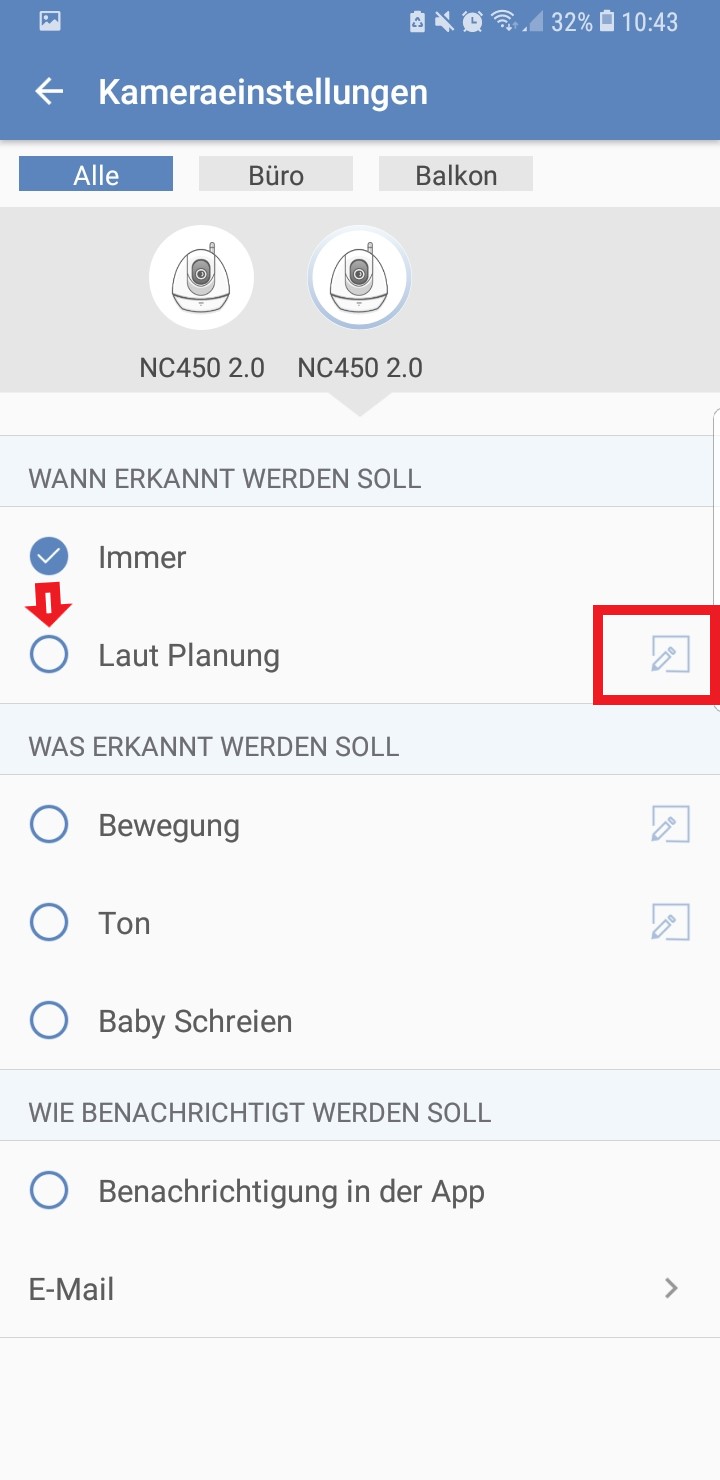Switch to the Büro tab
The width and height of the screenshot is (720, 1480).
[x=276, y=175]
